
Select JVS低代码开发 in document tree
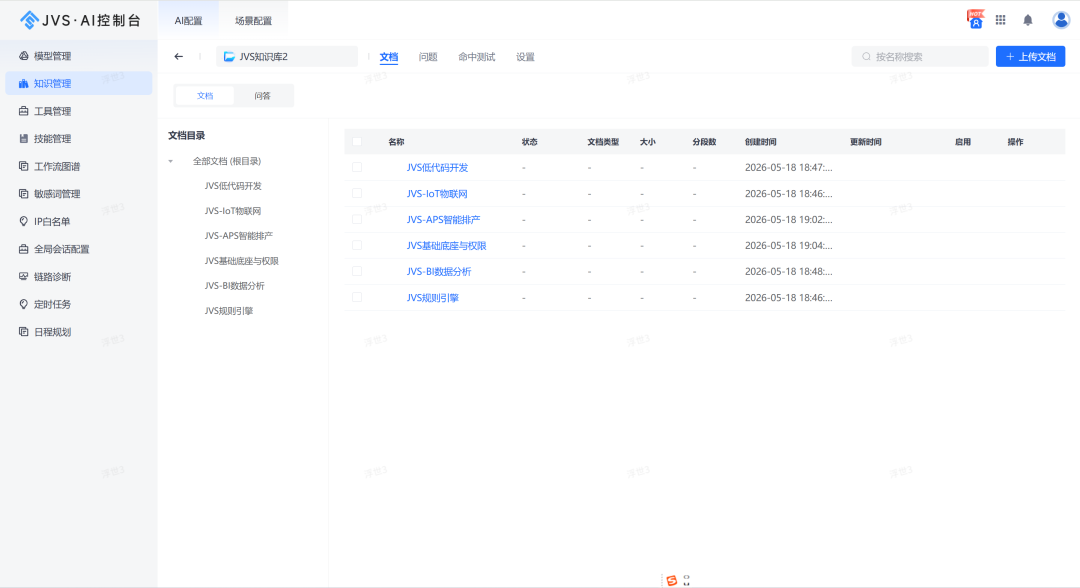233,186
